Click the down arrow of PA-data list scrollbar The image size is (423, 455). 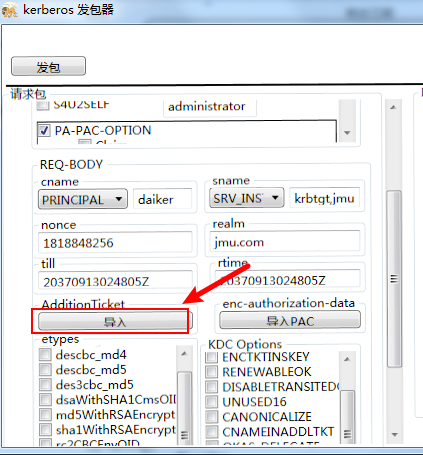[x=347, y=133]
